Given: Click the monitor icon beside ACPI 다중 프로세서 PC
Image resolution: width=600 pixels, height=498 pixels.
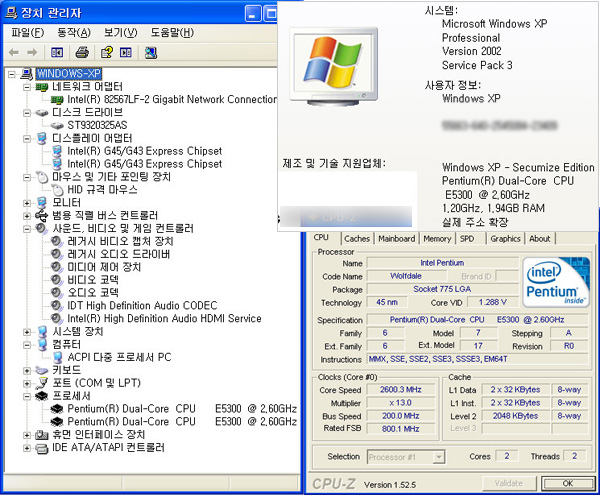Looking at the screenshot, I should [x=57, y=358].
